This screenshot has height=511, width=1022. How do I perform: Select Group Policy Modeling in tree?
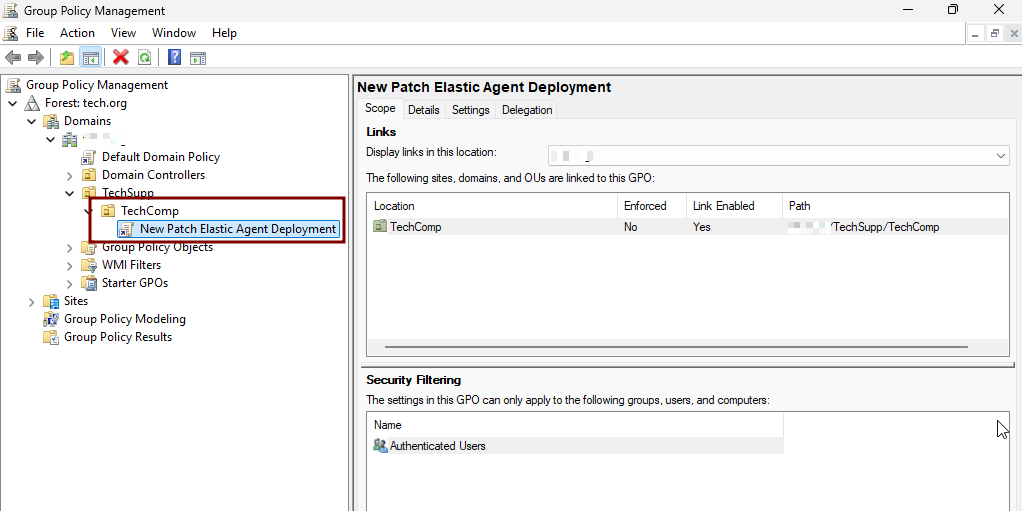(125, 319)
